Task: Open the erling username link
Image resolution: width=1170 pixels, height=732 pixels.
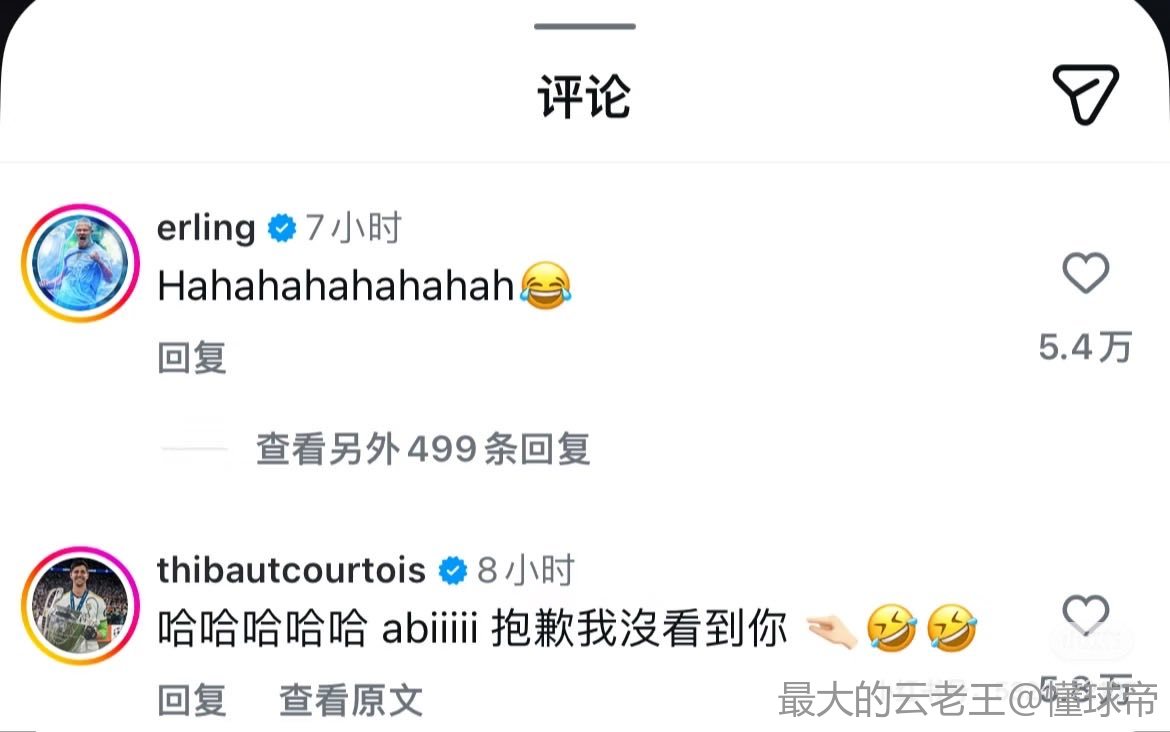Action: (206, 228)
